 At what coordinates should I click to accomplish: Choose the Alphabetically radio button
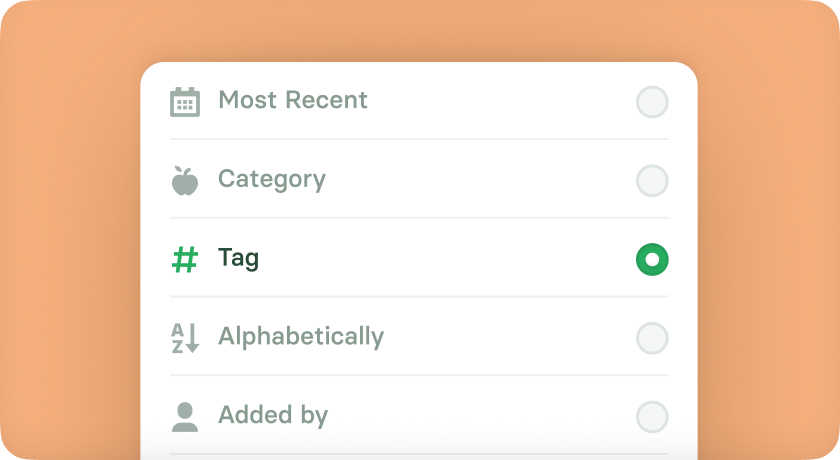click(x=652, y=338)
